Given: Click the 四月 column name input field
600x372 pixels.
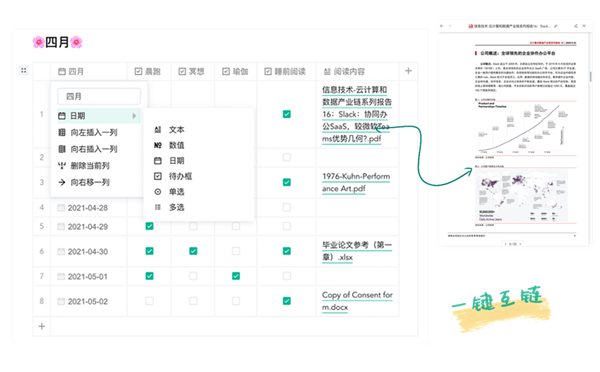Looking at the screenshot, I should [99, 96].
